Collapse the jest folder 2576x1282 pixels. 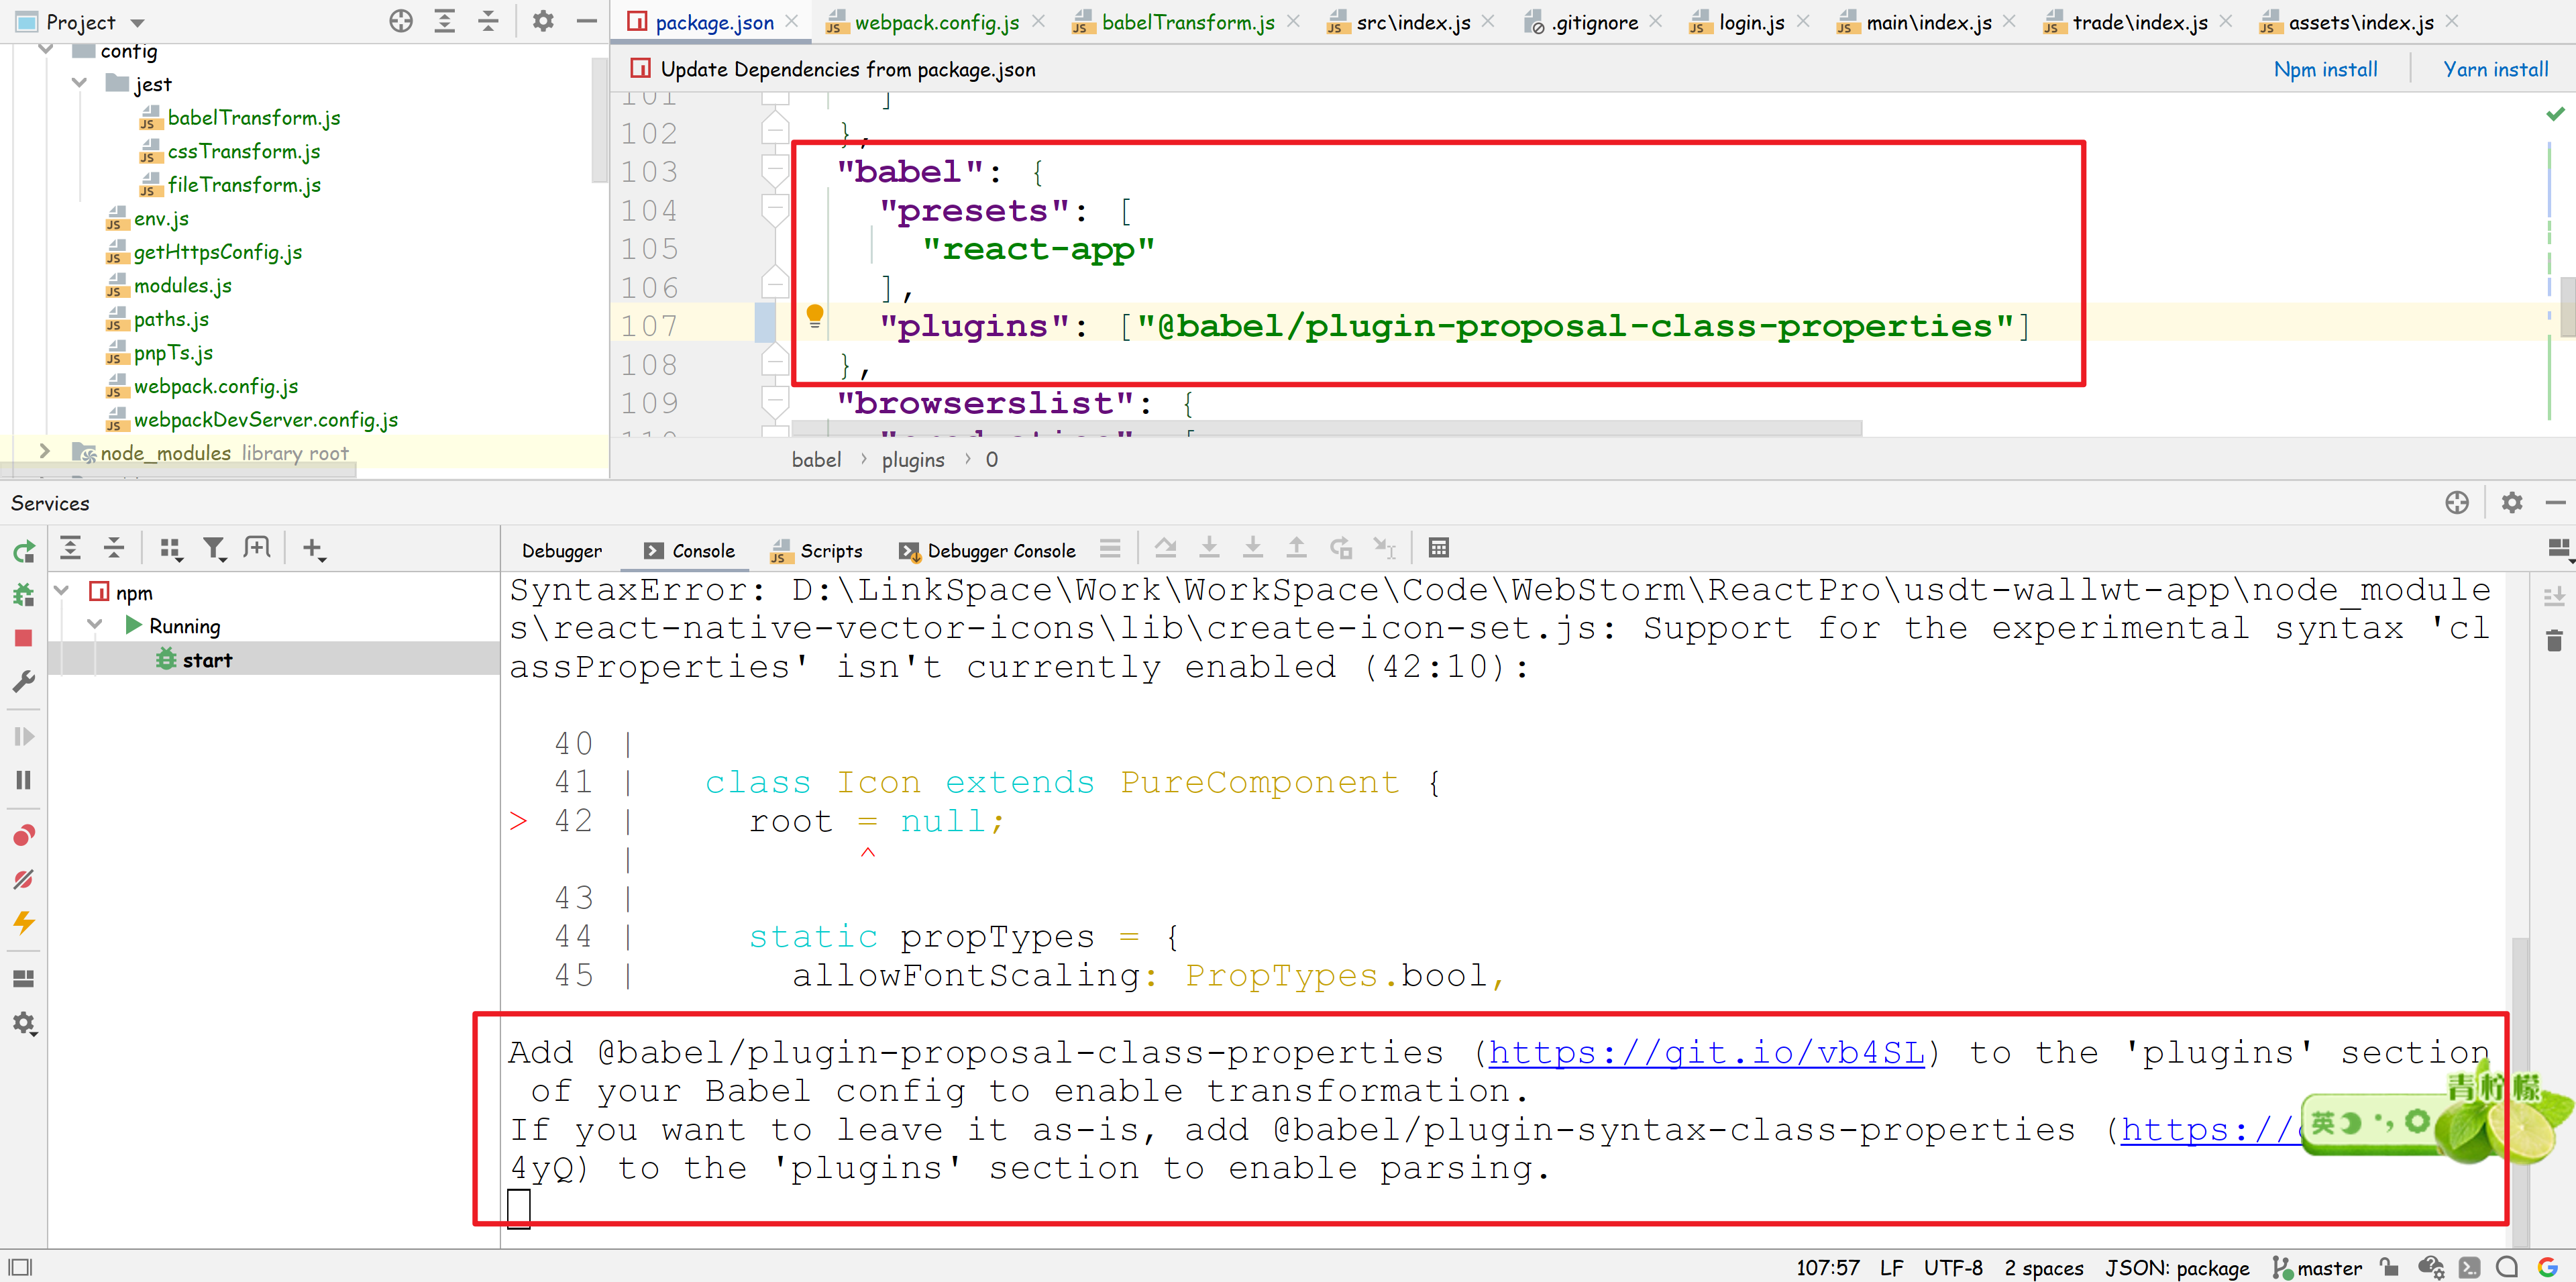[x=79, y=84]
